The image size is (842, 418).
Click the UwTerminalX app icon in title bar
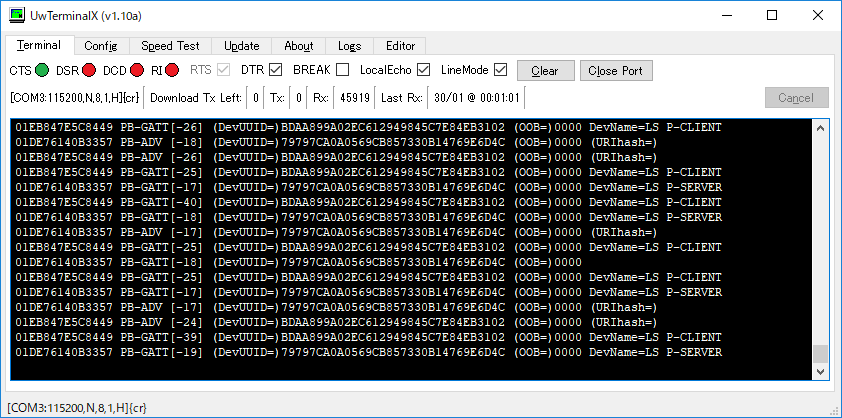tap(18, 15)
